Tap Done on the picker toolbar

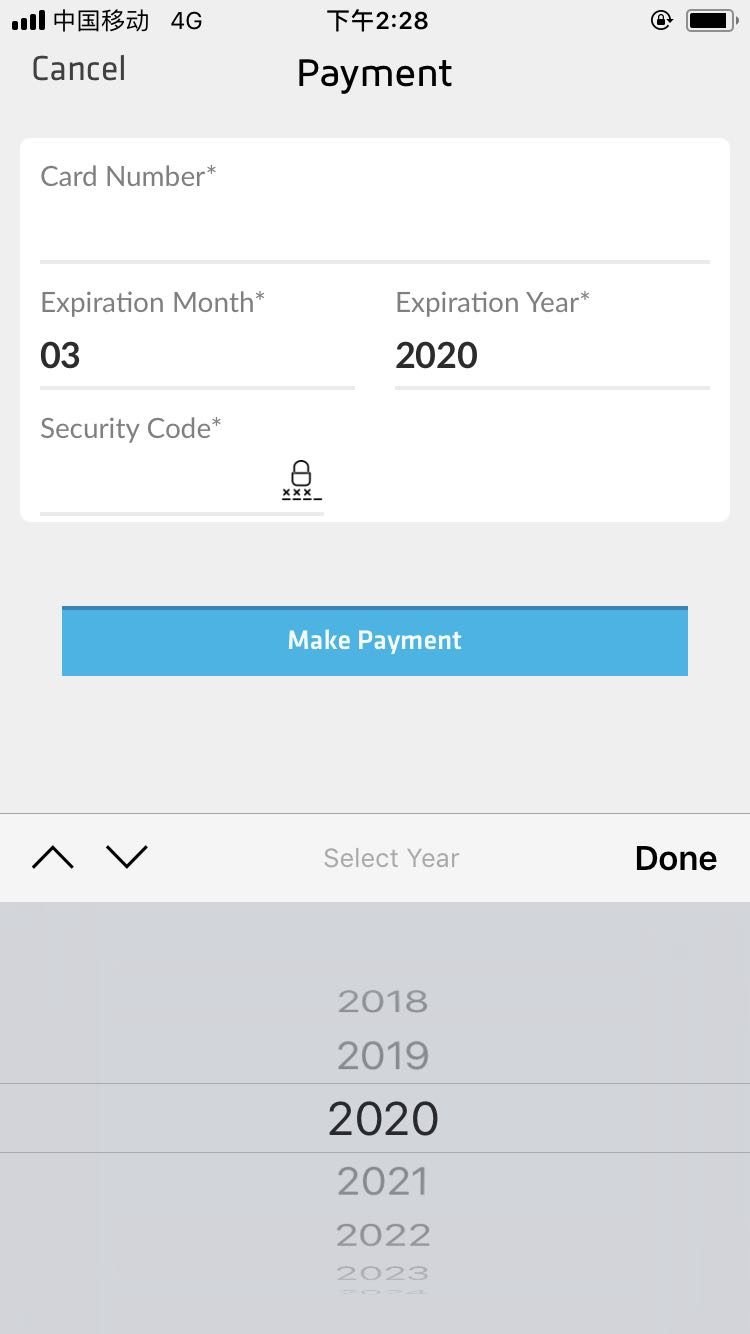[x=675, y=858]
